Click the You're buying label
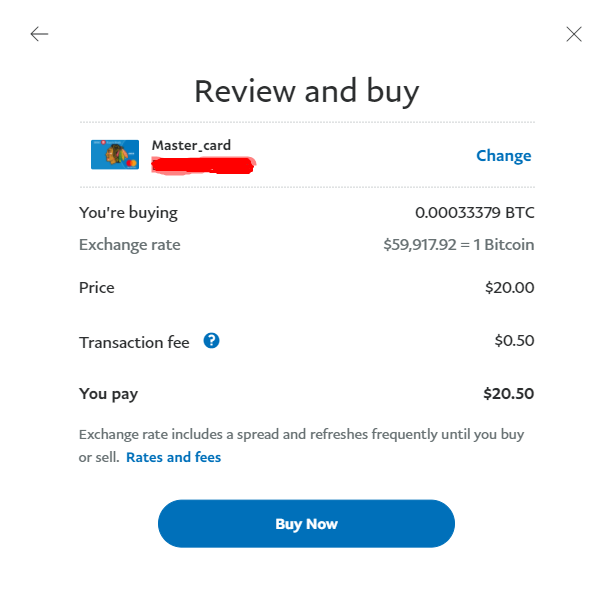This screenshot has width=613, height=605. (x=128, y=213)
